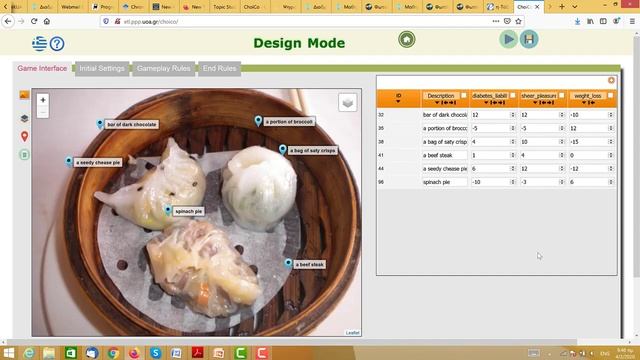
Task: Click row ID 41 in the table
Action: tap(381, 156)
